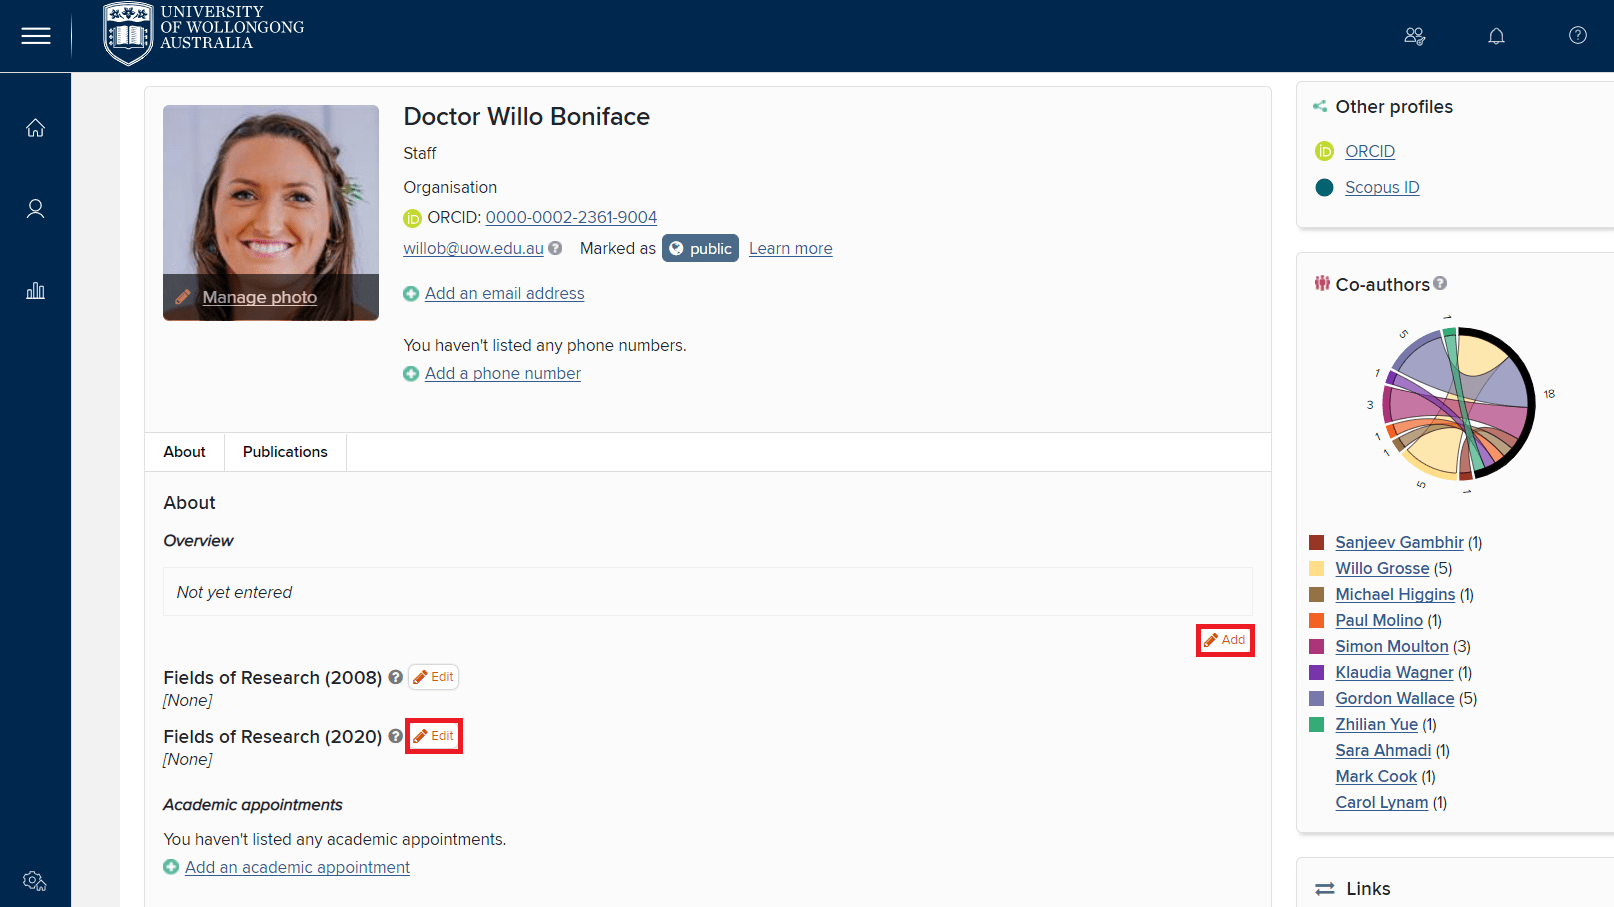The image size is (1614, 907).
Task: Open system settings gear in sidebar
Action: pyautogui.click(x=35, y=881)
